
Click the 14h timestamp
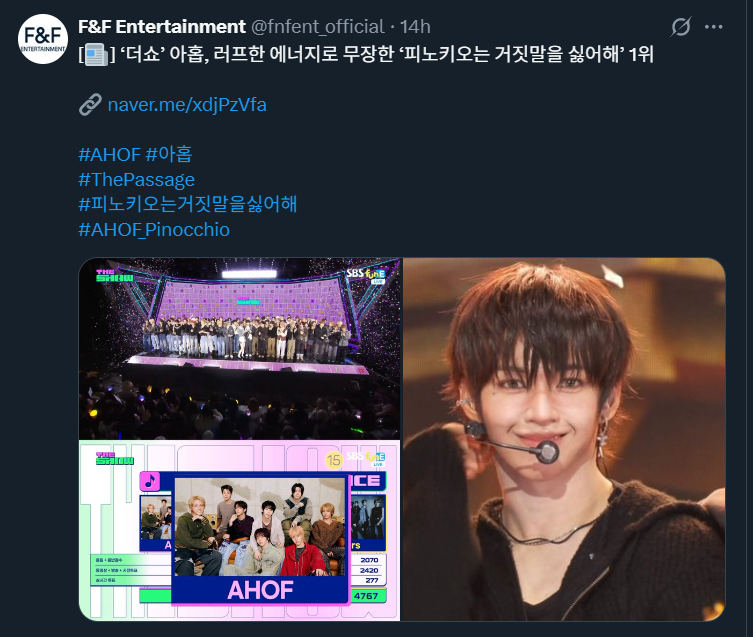pos(415,27)
